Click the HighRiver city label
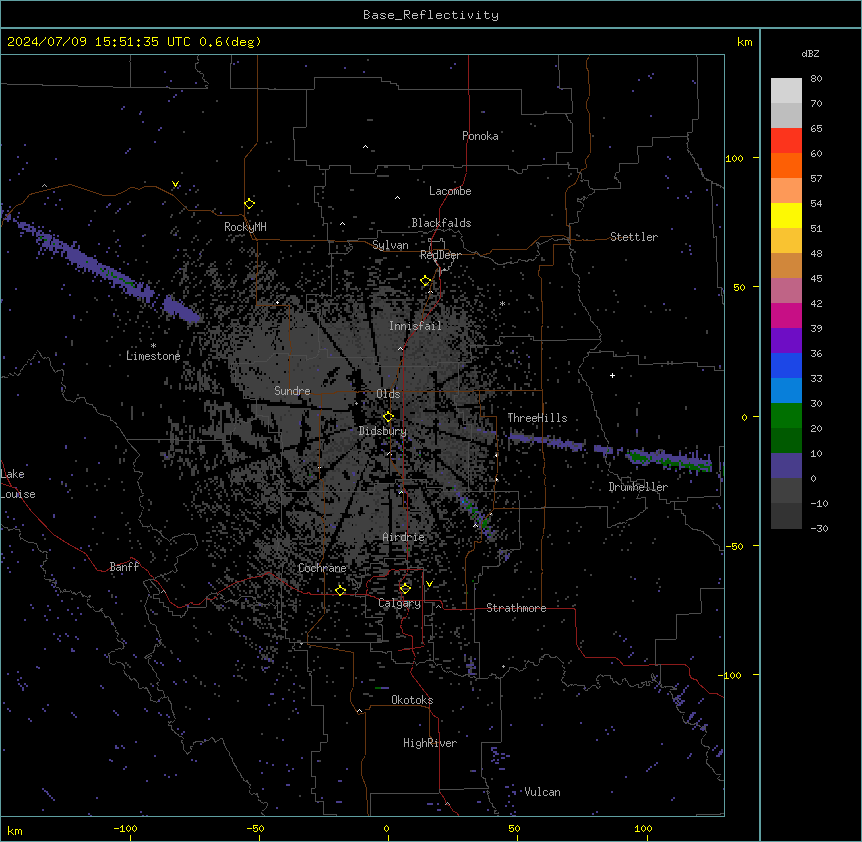The image size is (862, 842). (430, 743)
